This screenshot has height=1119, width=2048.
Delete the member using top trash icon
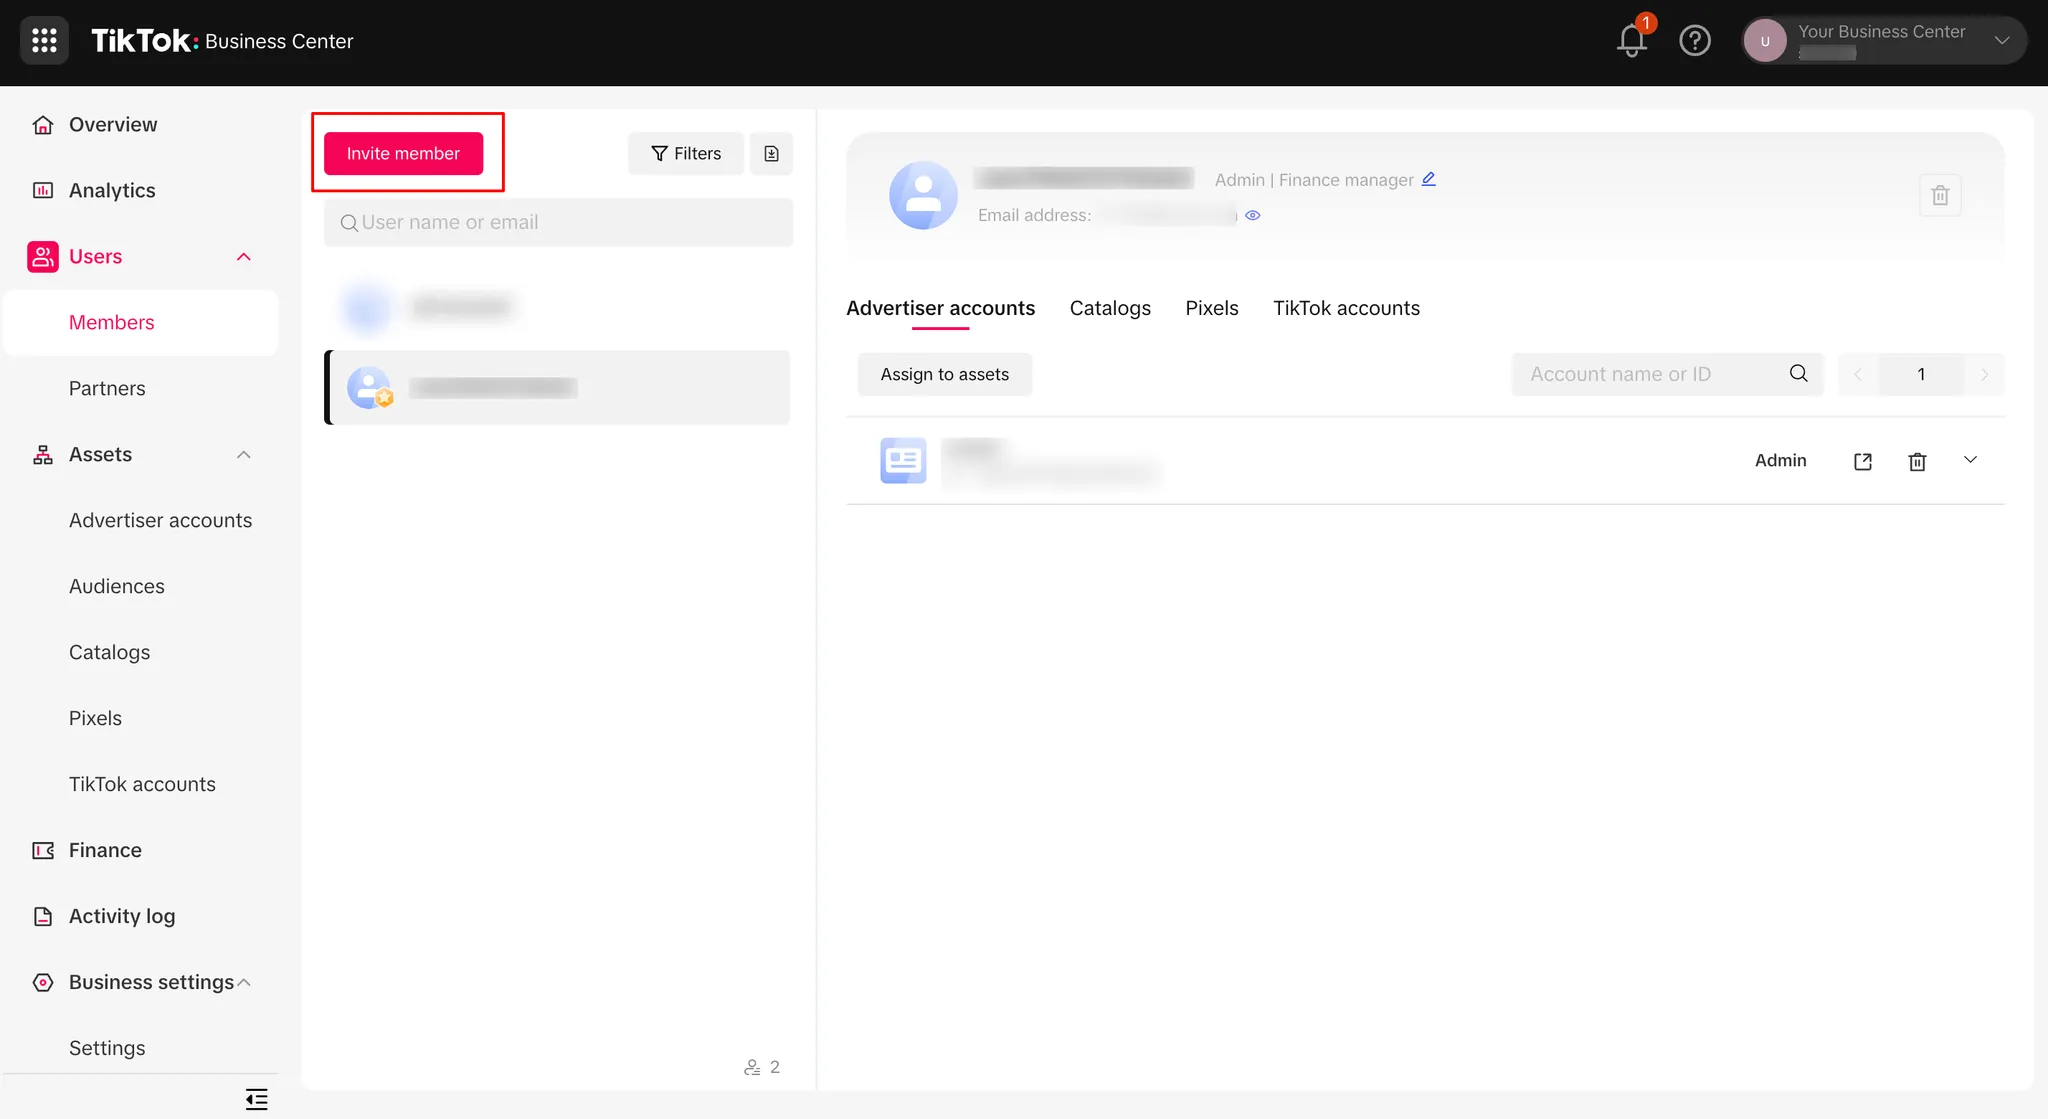click(x=1940, y=195)
